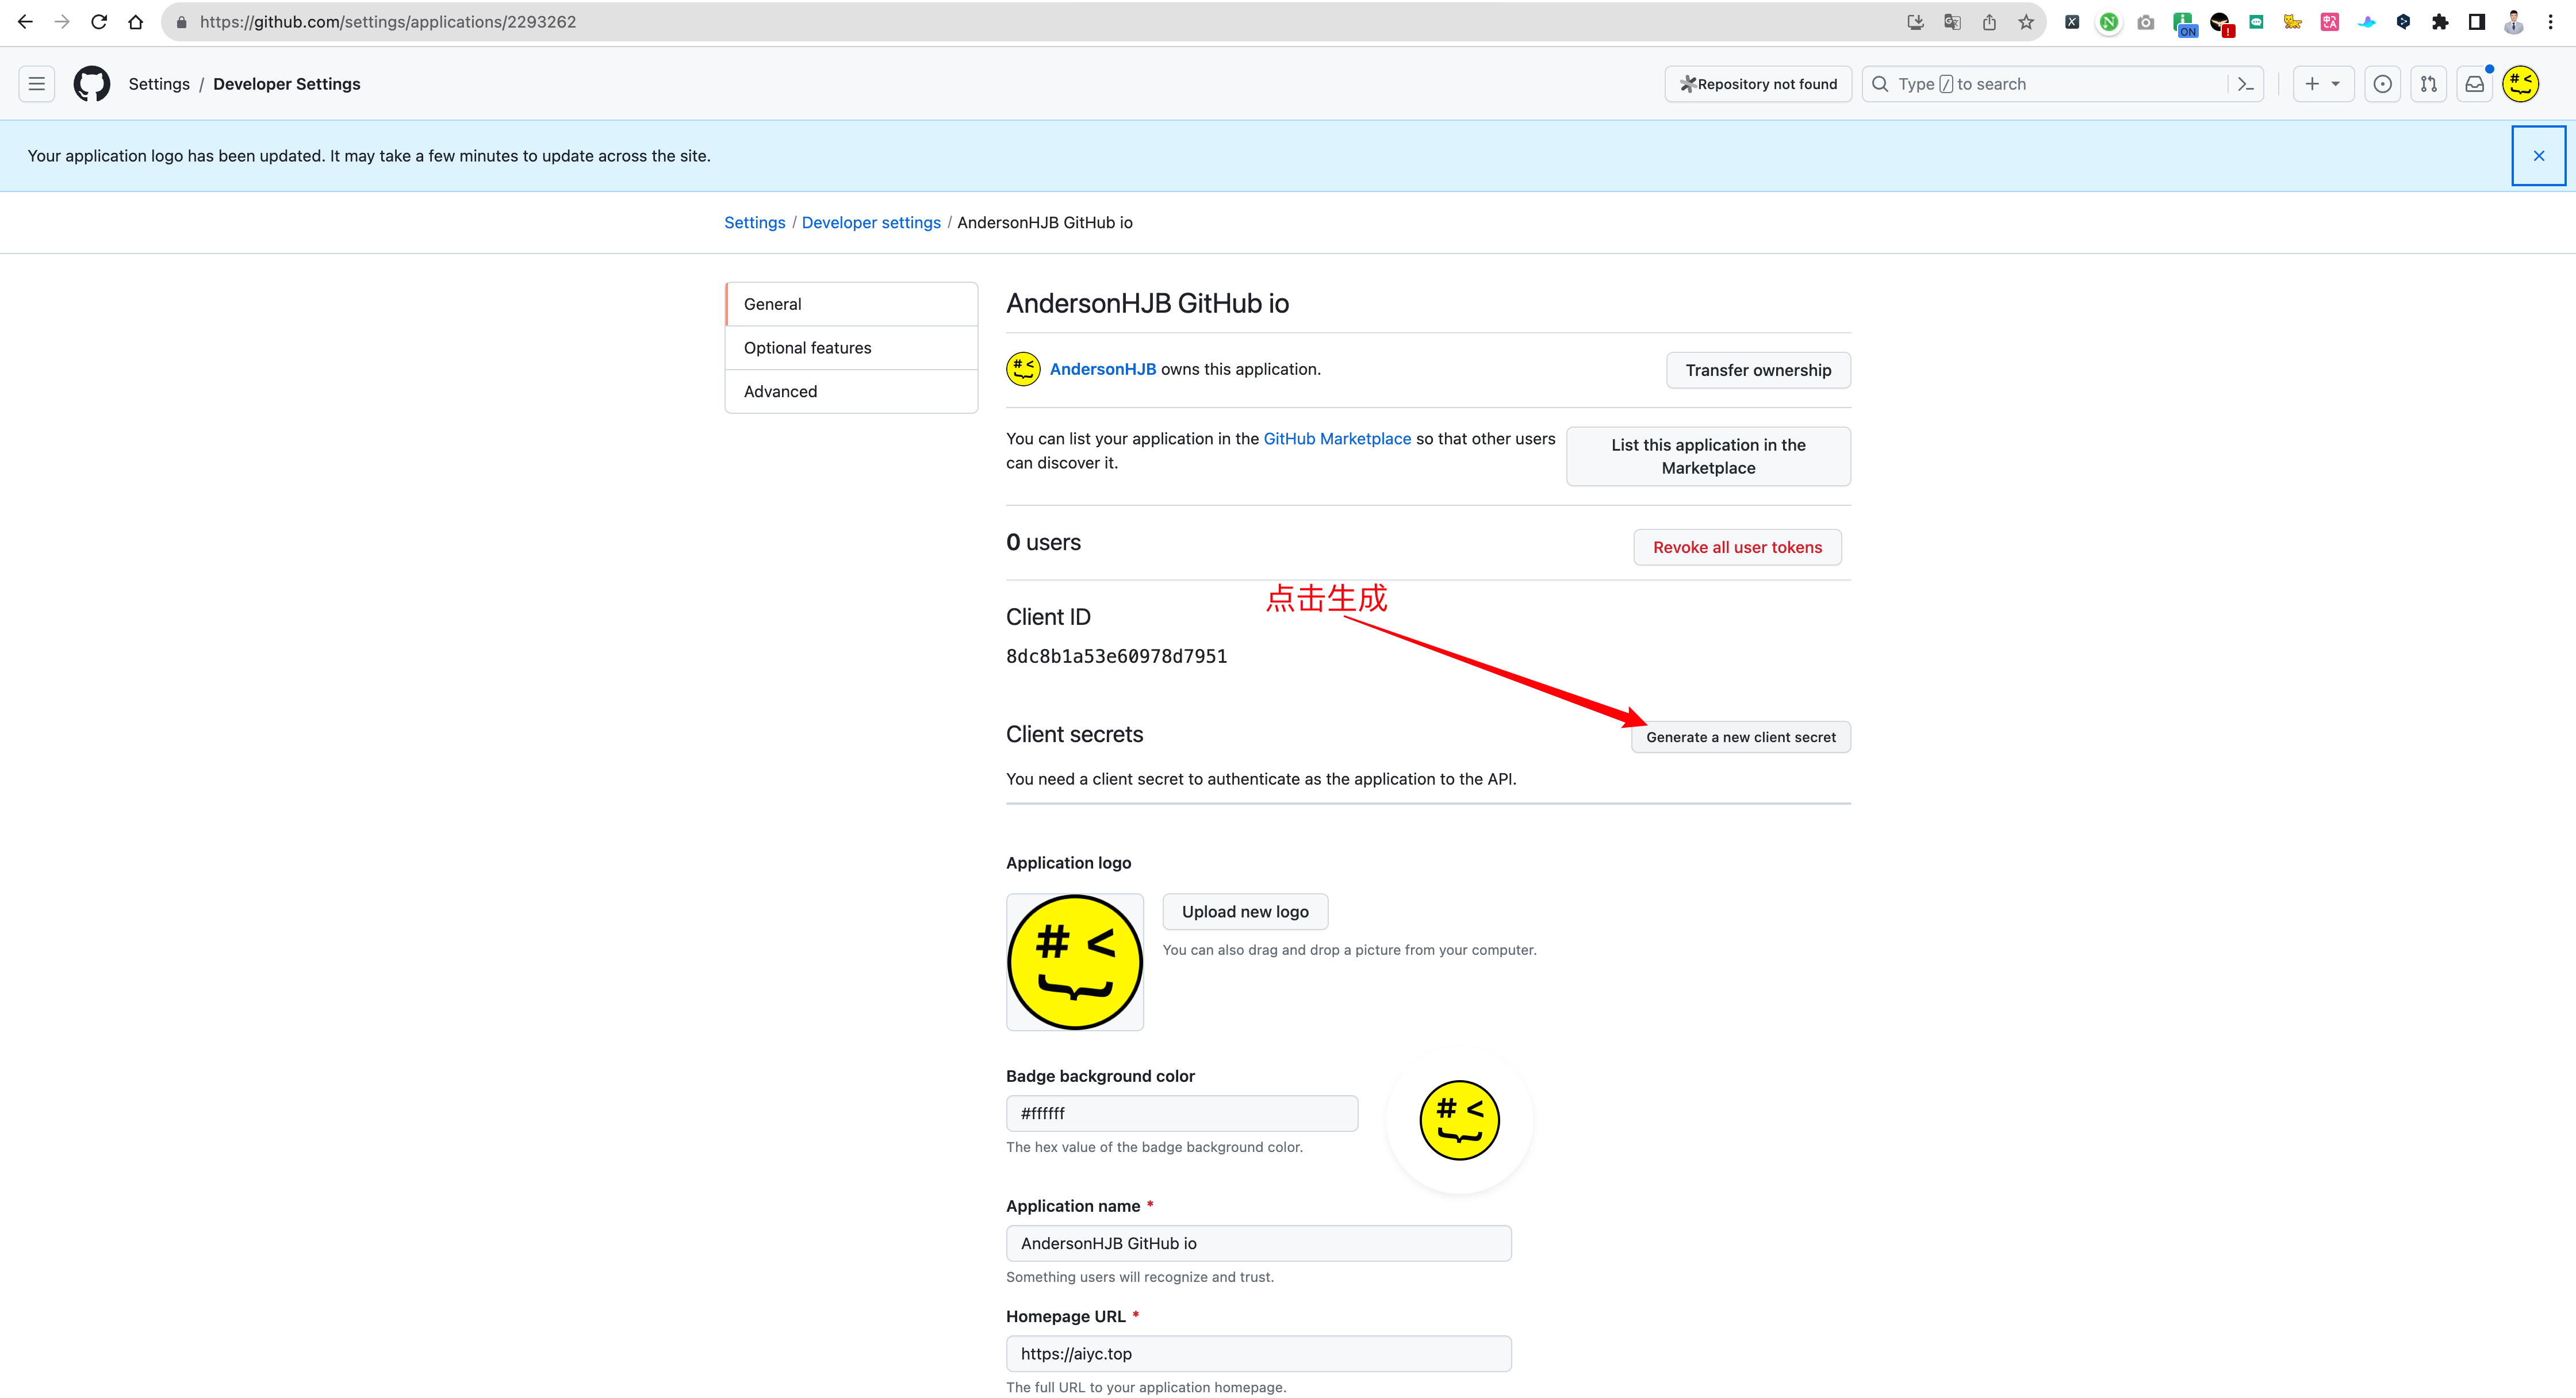Screen dimensions: 2576x1398
Task: Click the Transfer ownership button
Action: tap(1758, 370)
